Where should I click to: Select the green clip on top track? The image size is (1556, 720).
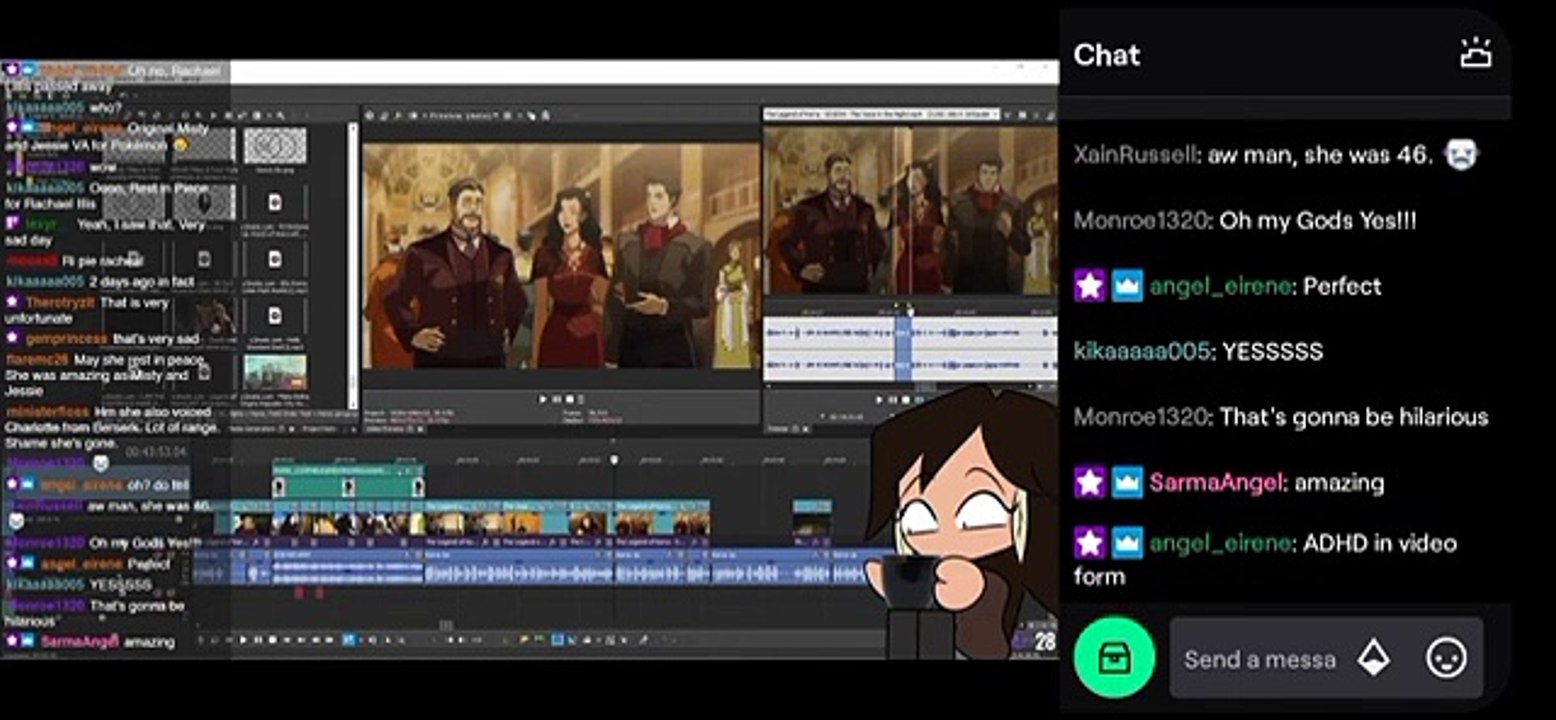tap(348, 481)
